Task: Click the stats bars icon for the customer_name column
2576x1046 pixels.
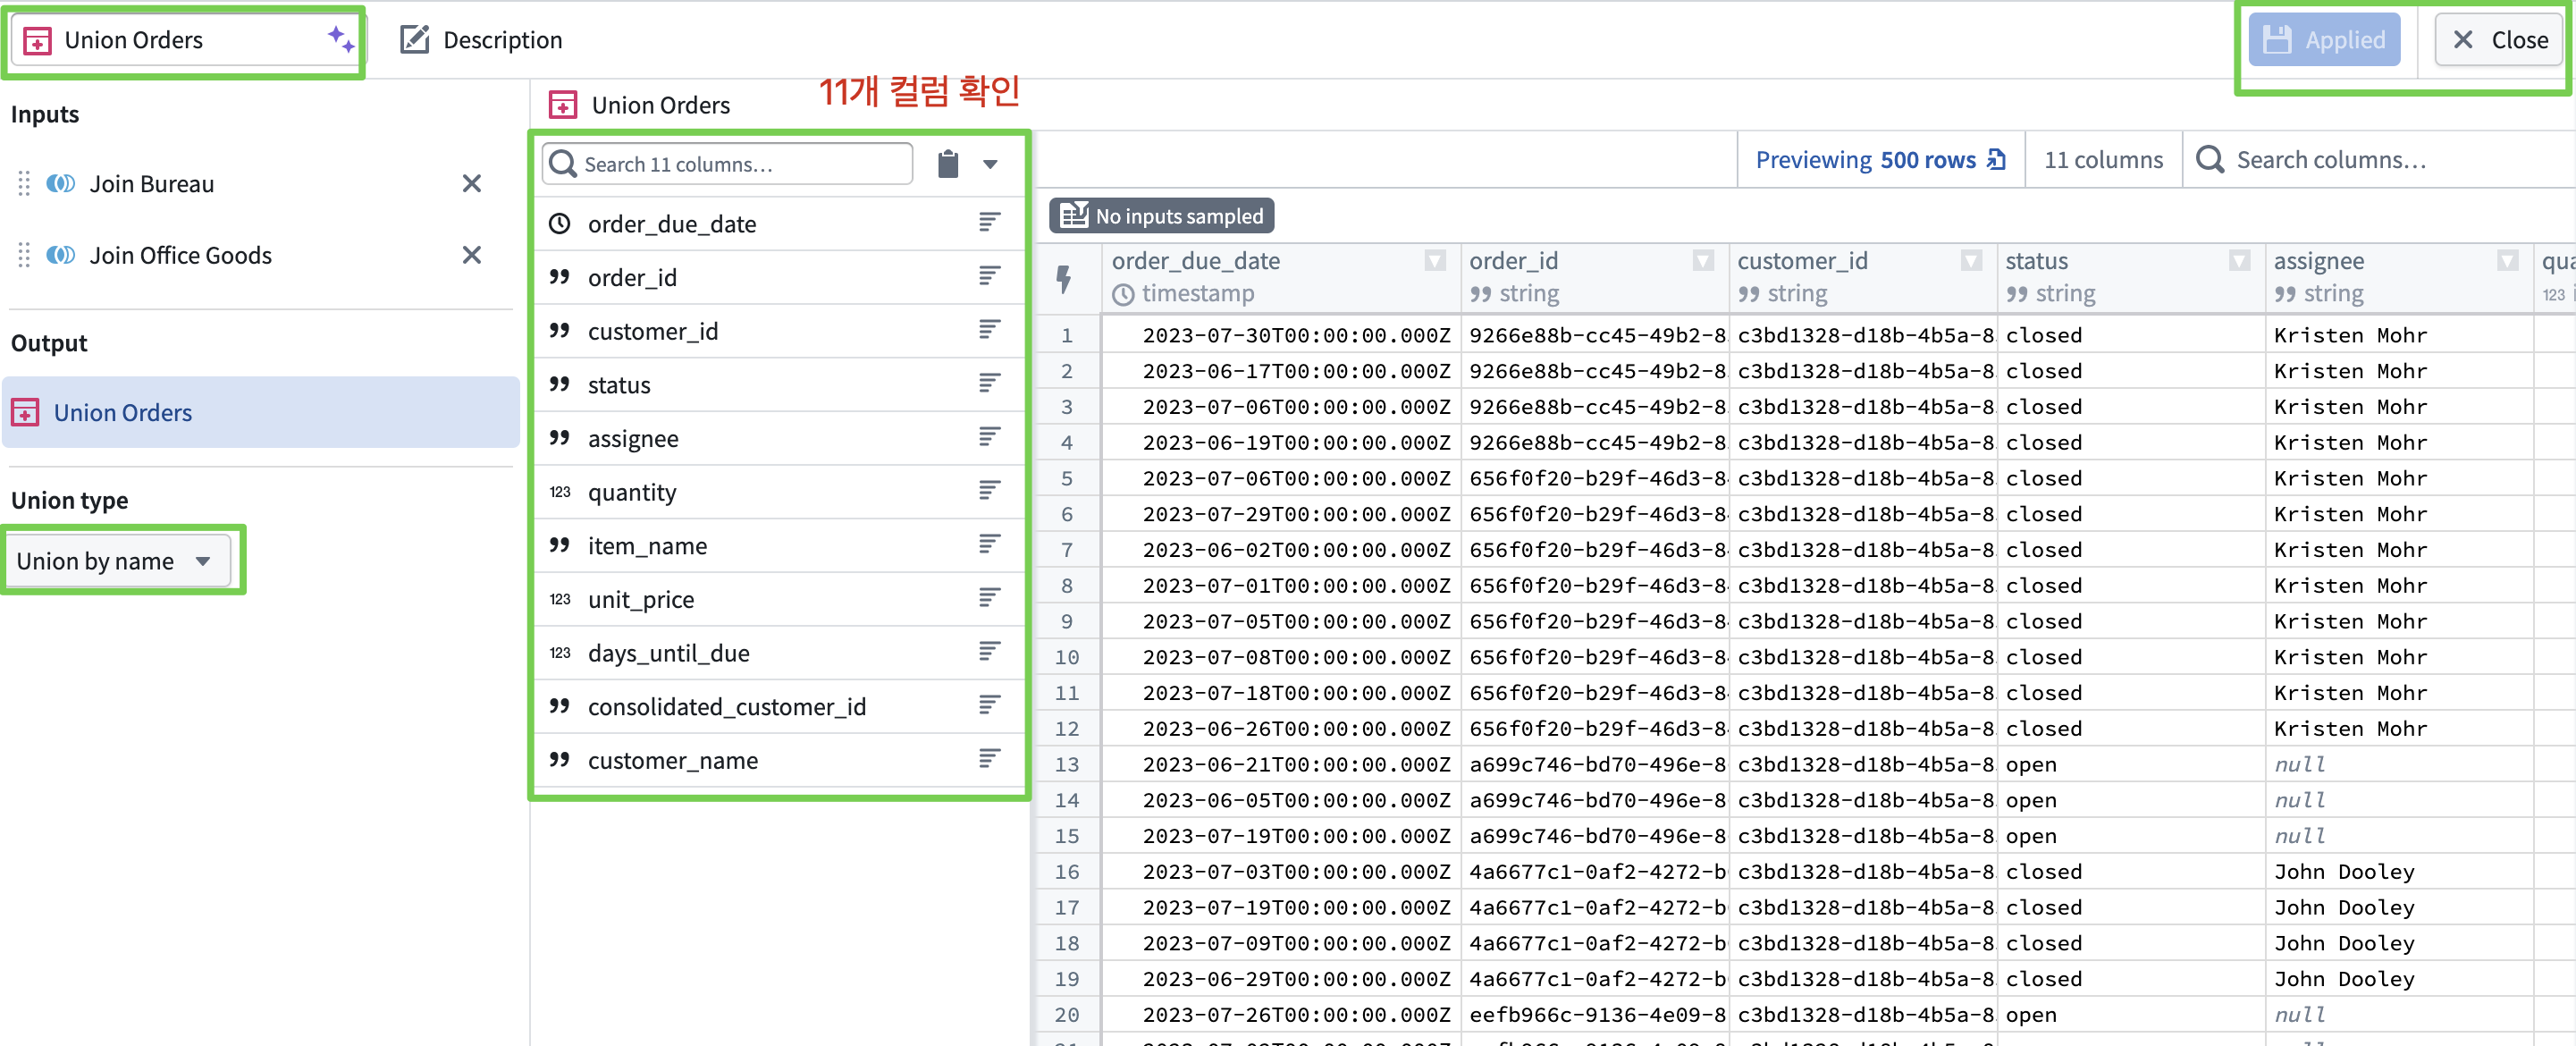Action: (989, 759)
